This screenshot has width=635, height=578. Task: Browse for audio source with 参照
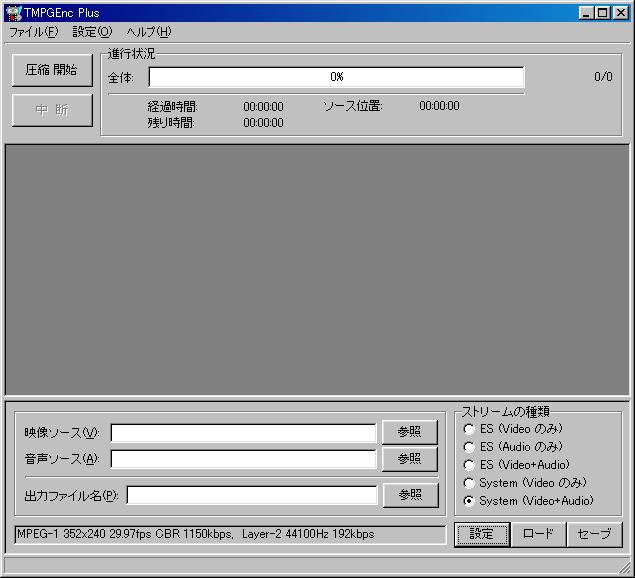click(409, 459)
